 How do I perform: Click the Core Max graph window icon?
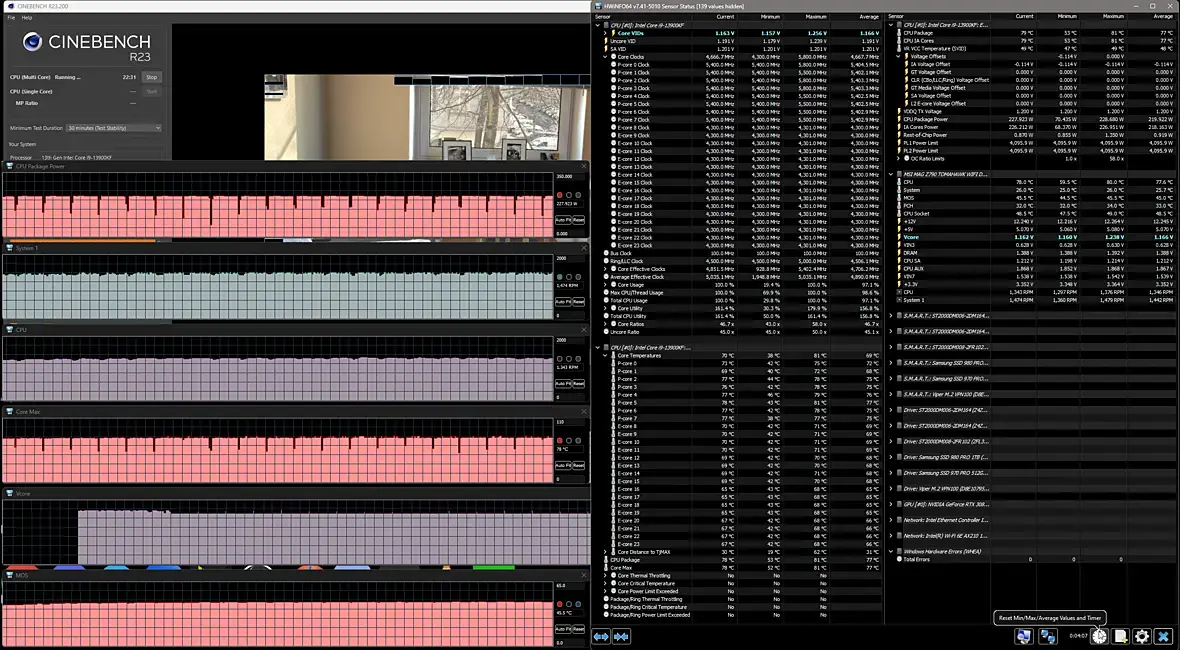tap(10, 412)
